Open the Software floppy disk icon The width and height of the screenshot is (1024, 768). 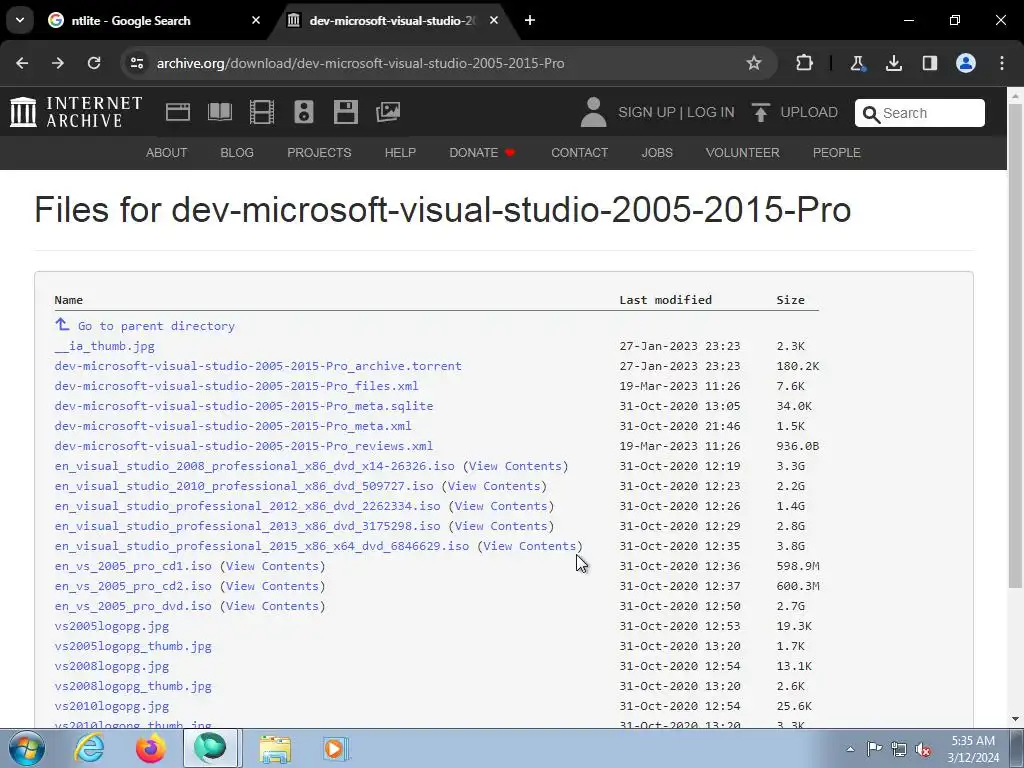(345, 112)
